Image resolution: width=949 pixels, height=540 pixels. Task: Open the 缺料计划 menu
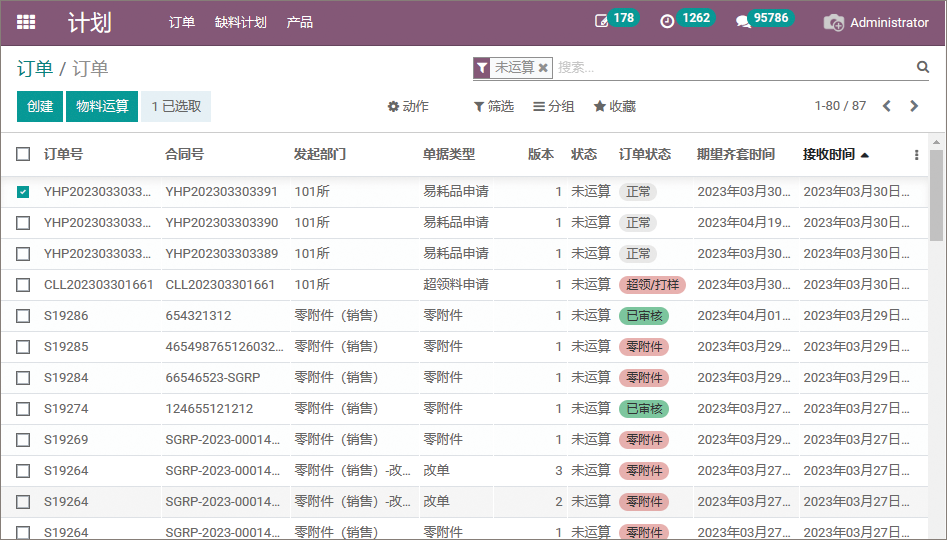240,22
